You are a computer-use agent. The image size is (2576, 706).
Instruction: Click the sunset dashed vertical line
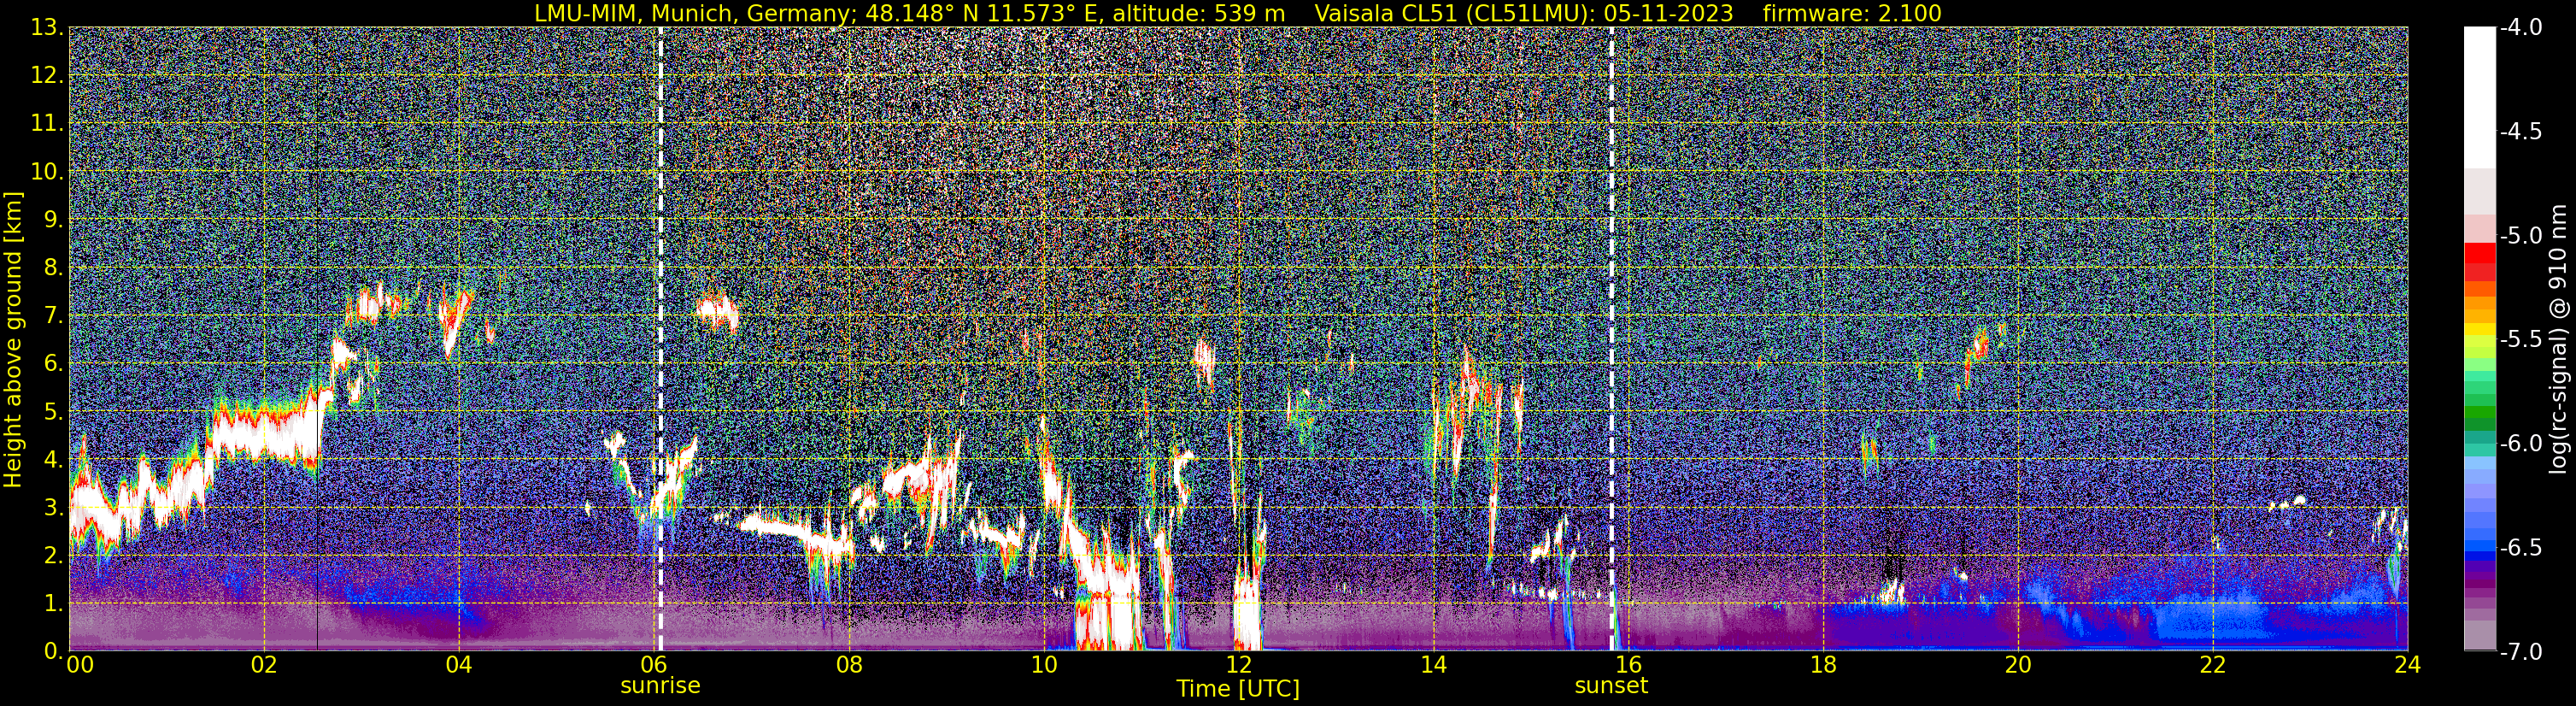click(1612, 338)
